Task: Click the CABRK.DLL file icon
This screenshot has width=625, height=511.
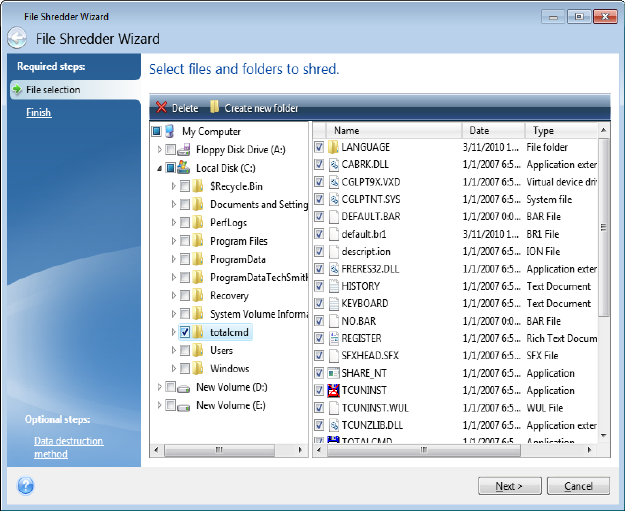Action: (334, 164)
